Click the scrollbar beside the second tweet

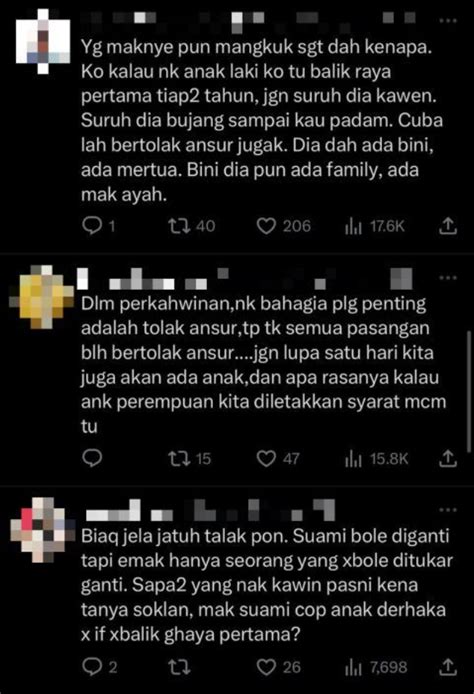click(470, 391)
